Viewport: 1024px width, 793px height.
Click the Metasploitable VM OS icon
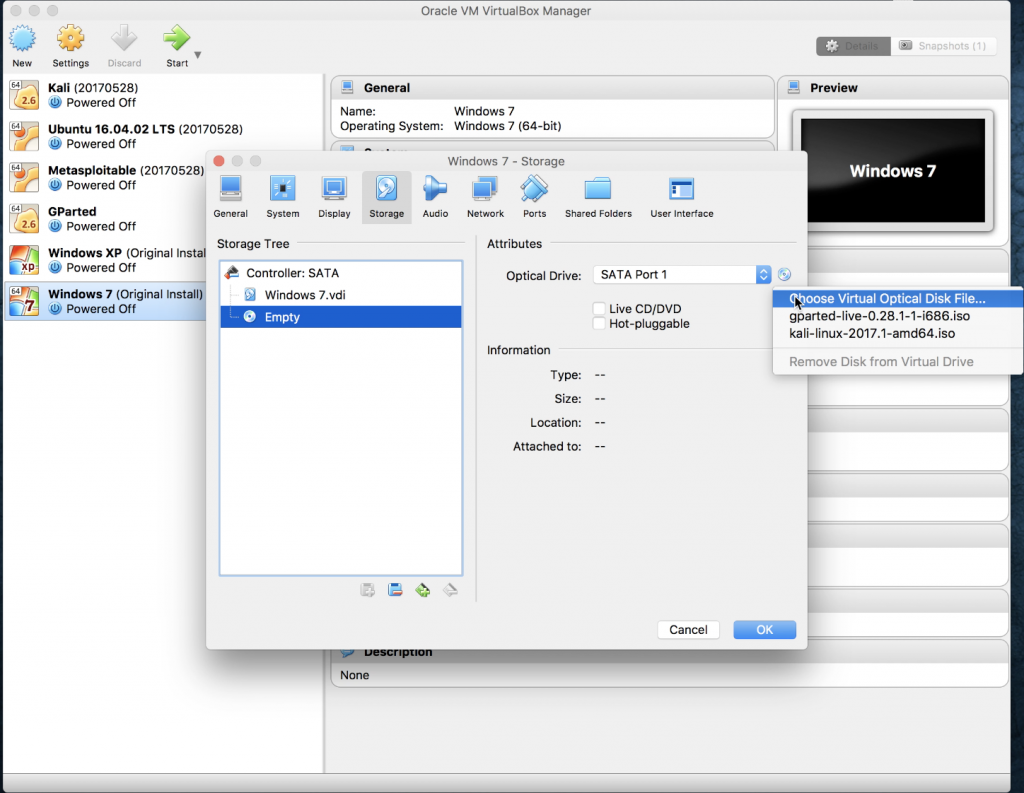24,177
